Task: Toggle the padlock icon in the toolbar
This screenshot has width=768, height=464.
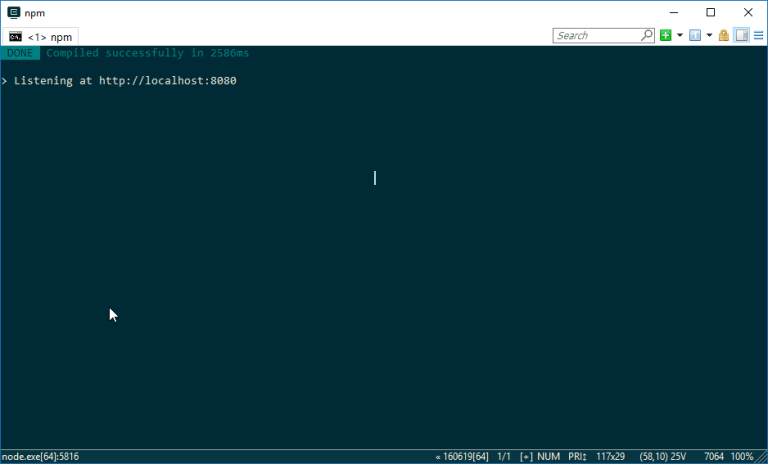Action: coord(724,35)
